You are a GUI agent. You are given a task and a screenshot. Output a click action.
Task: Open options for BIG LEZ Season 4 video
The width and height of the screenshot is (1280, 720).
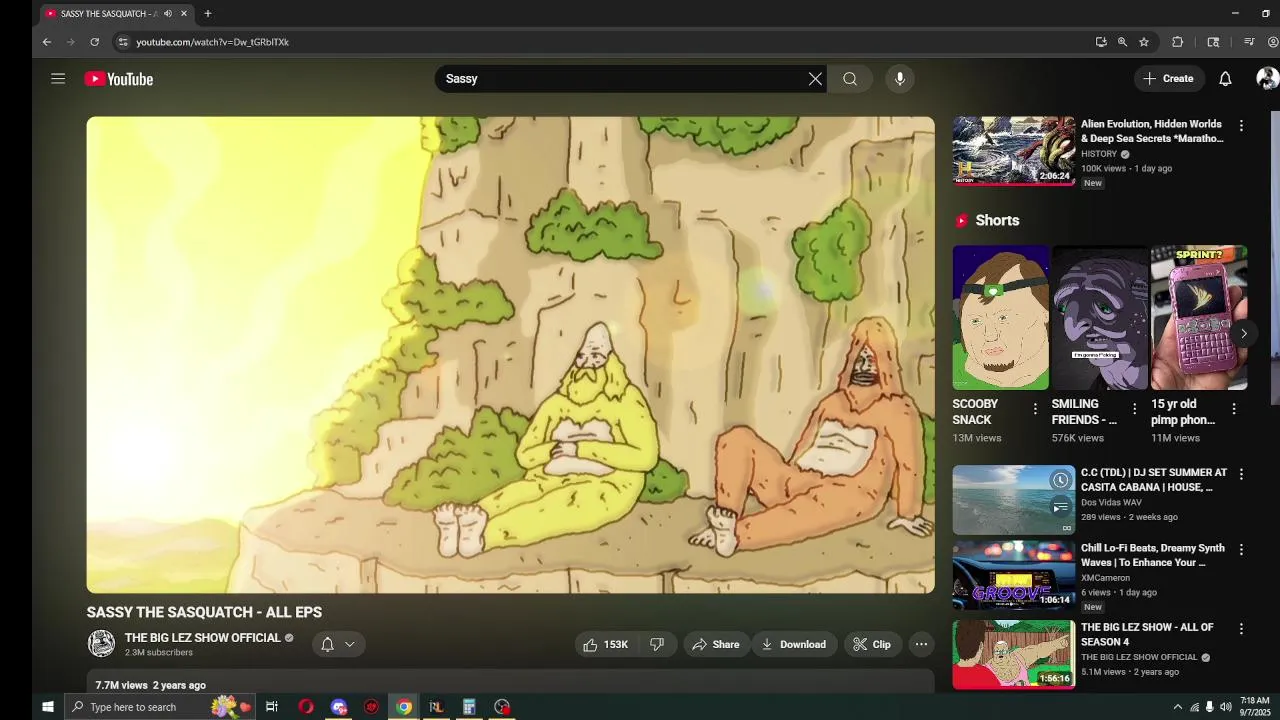1241,629
